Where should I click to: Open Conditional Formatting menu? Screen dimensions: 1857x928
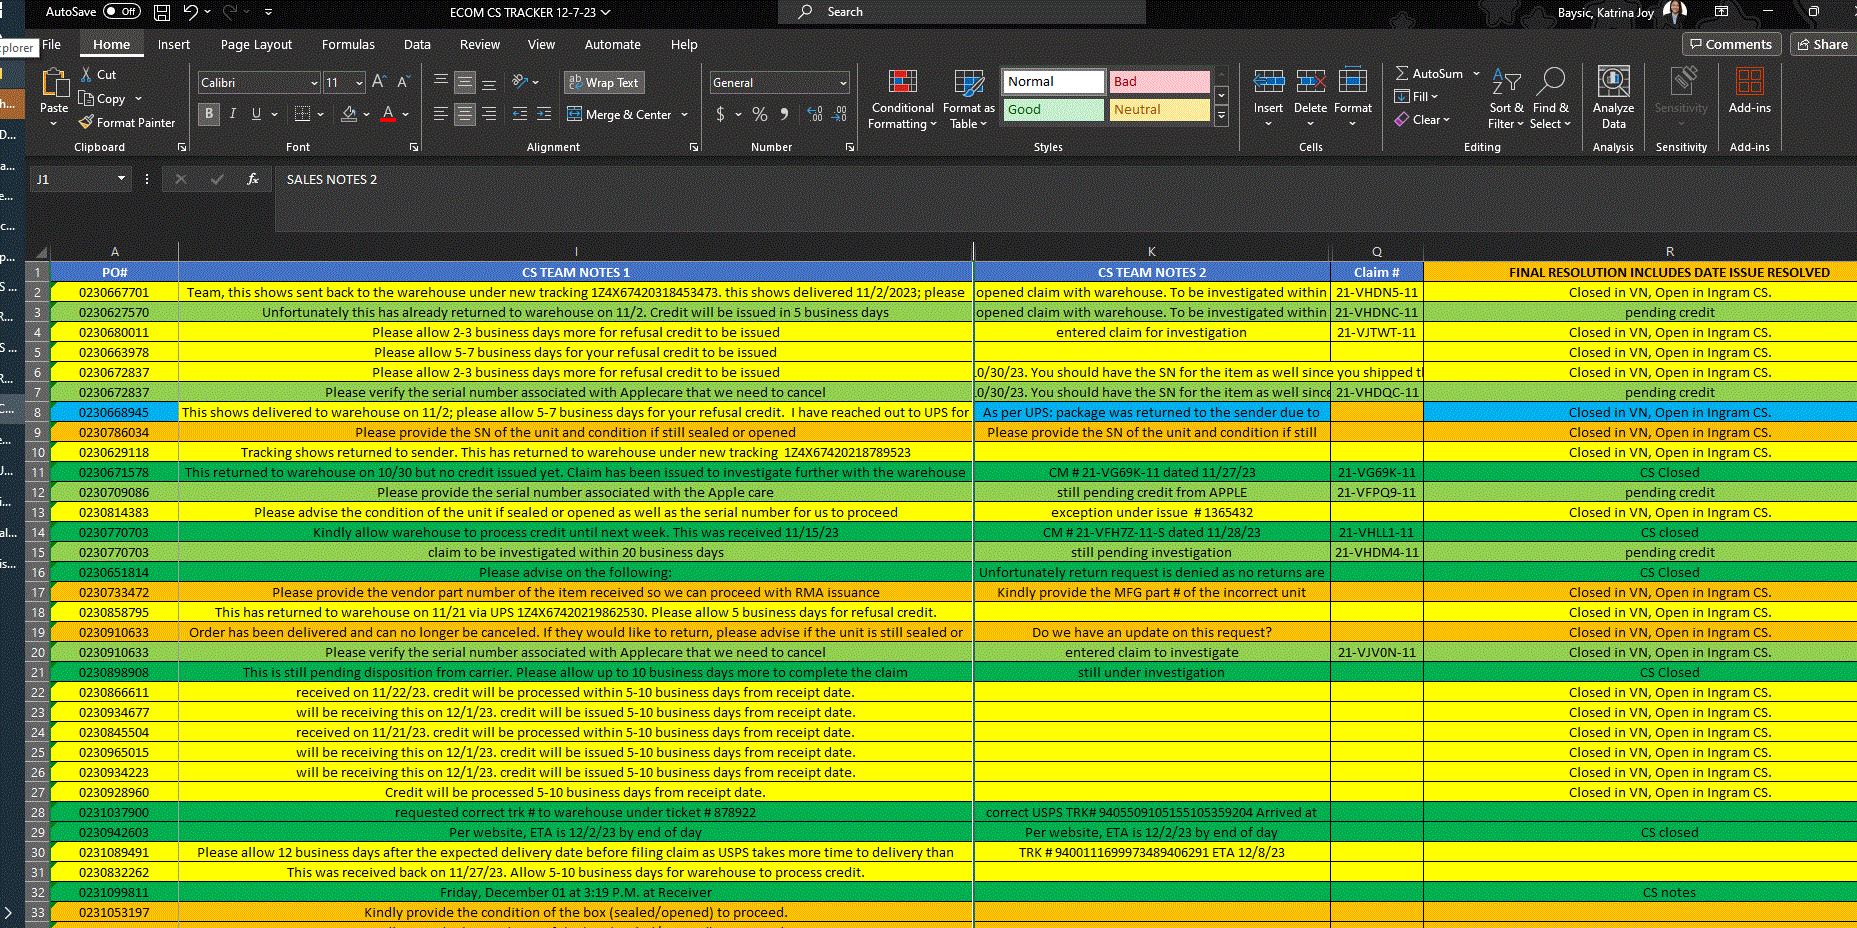[x=902, y=100]
